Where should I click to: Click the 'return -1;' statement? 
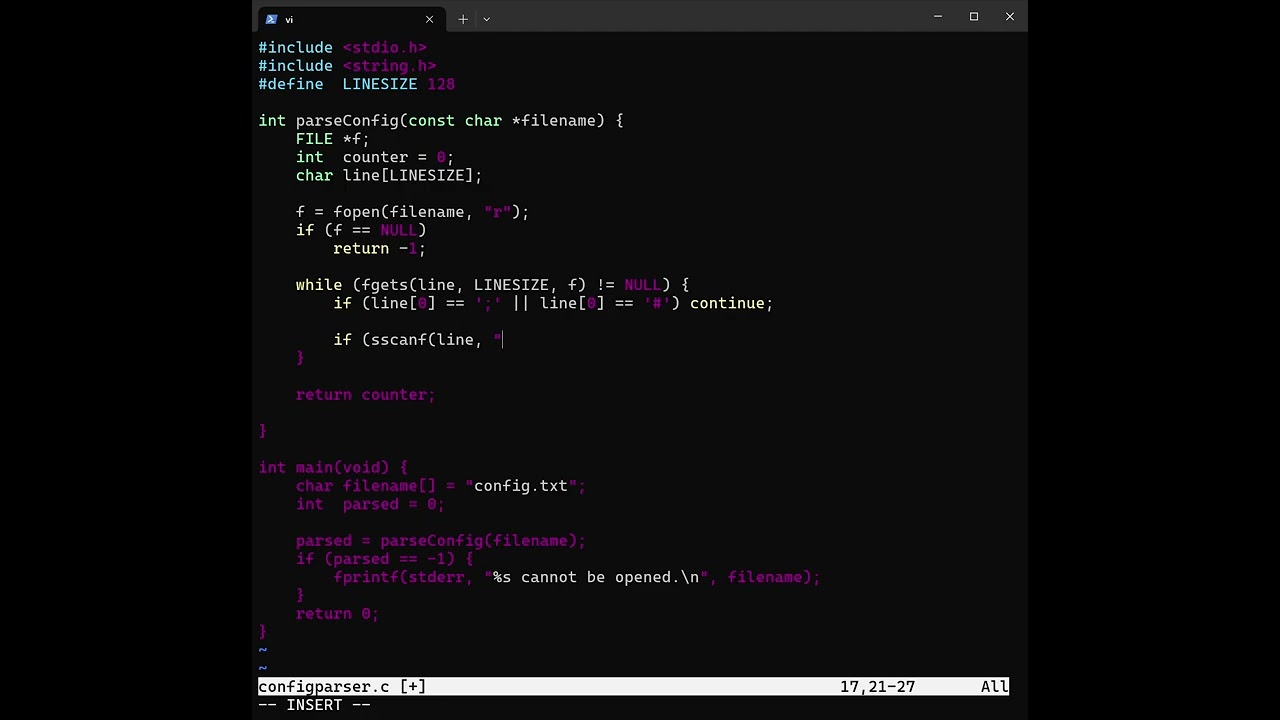pos(380,248)
